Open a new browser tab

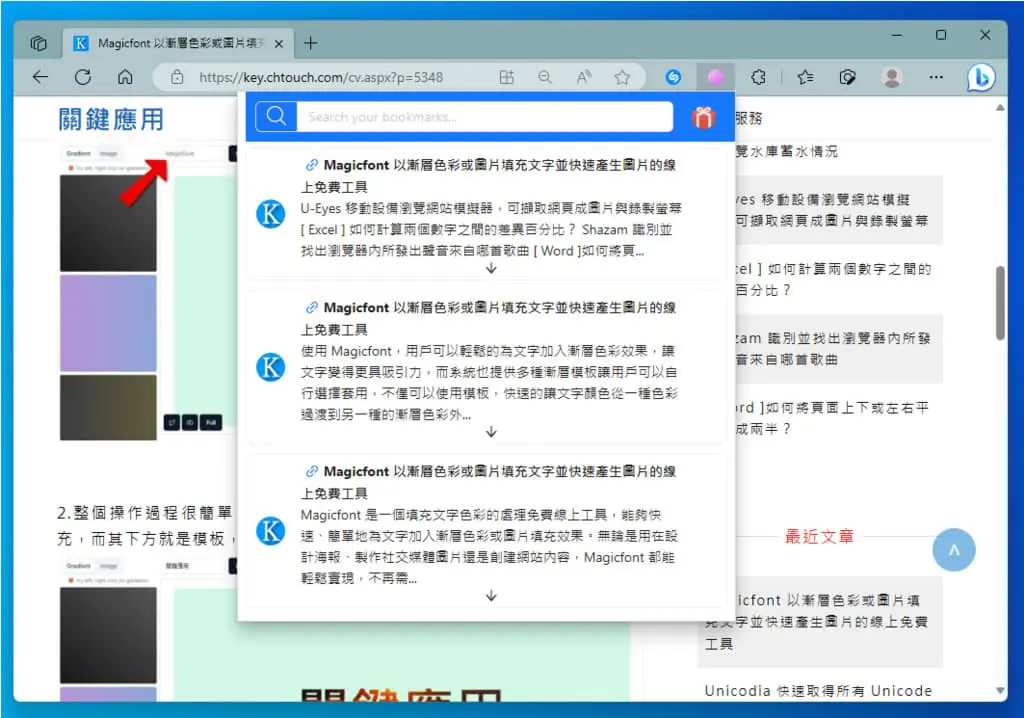click(x=311, y=43)
